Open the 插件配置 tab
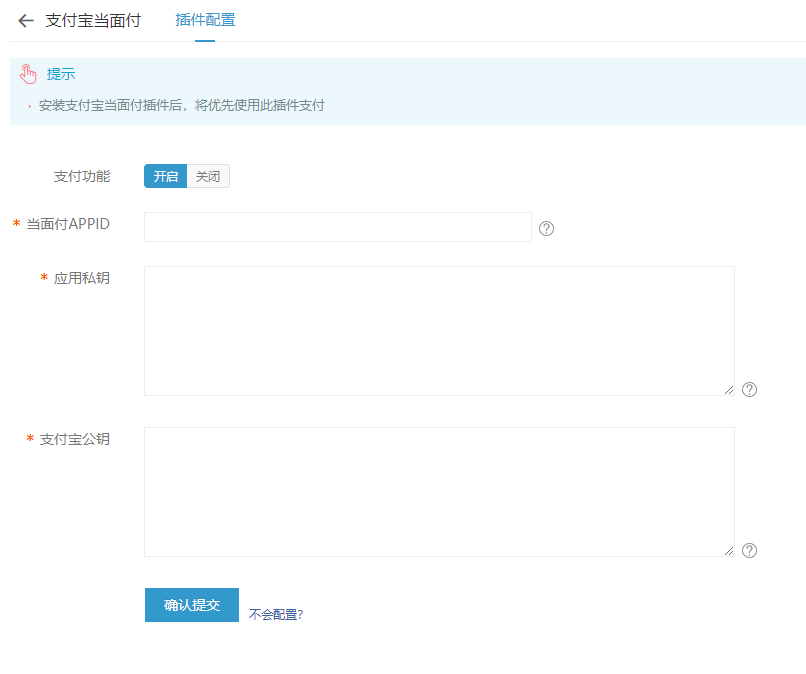Screen dimensions: 806x674 (205, 20)
